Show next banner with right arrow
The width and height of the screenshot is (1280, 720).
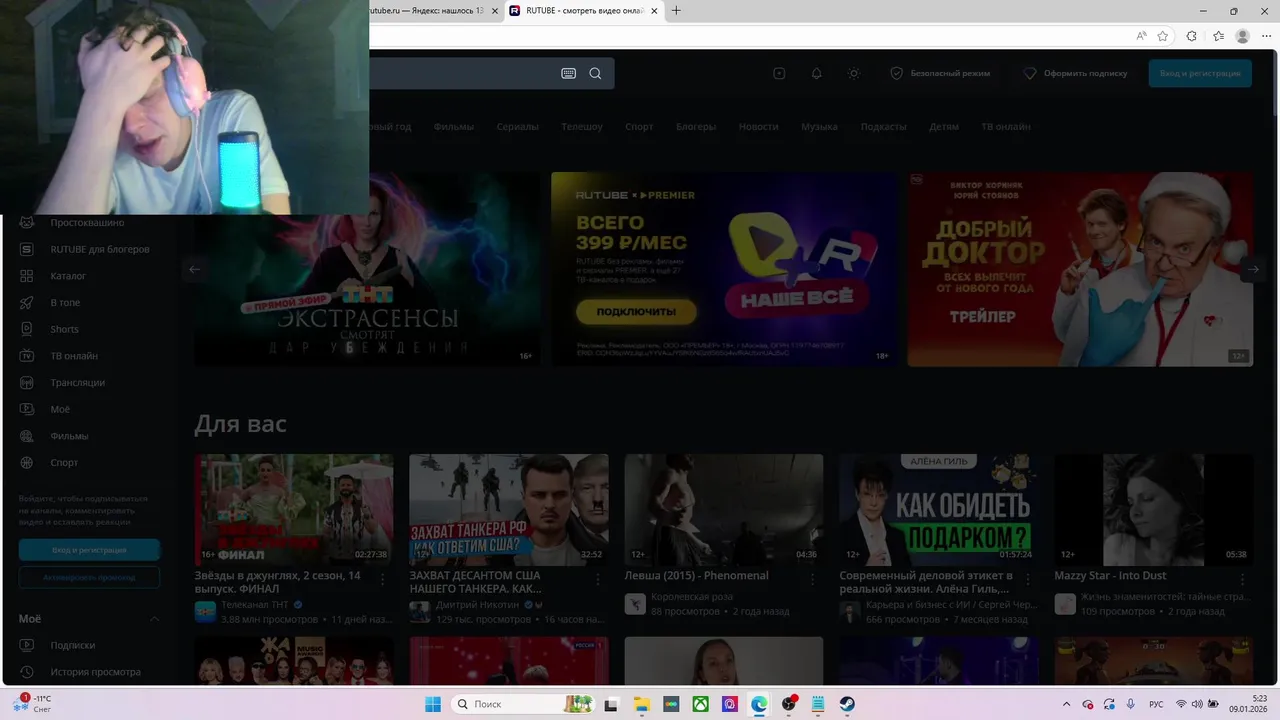point(1252,269)
